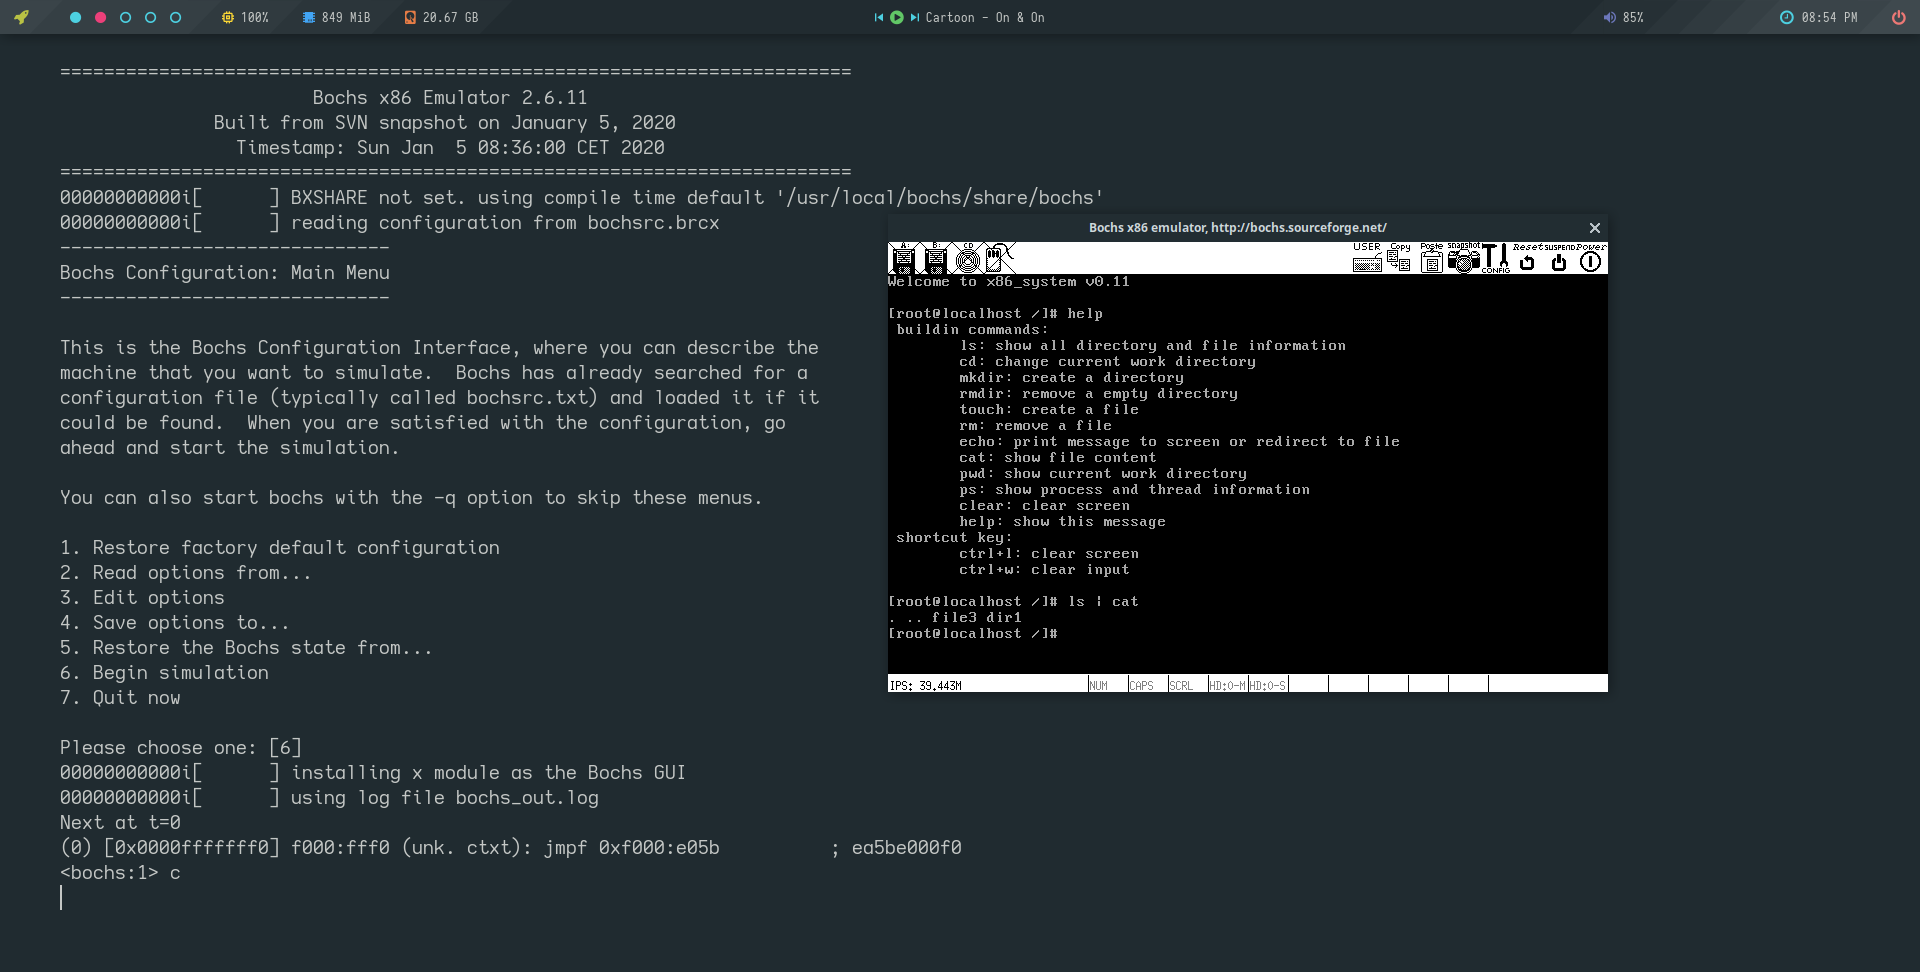Click 'using log file bochs_out.log' line
The image size is (1920, 972).
444,798
